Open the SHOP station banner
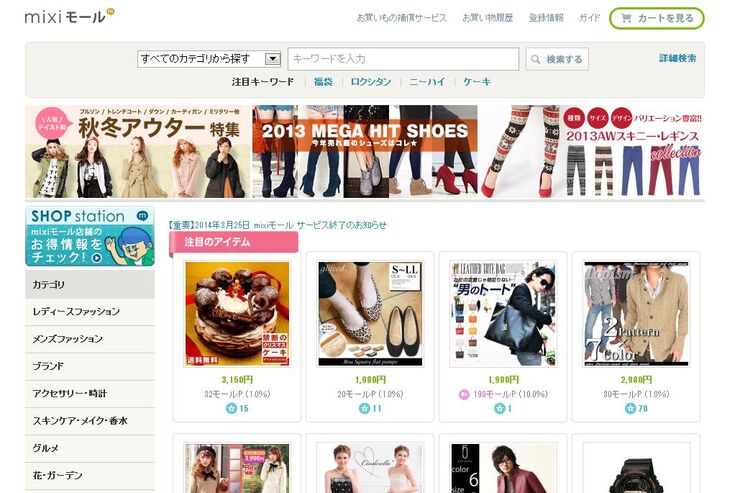Viewport: 740px width, 493px height. pyautogui.click(x=90, y=236)
